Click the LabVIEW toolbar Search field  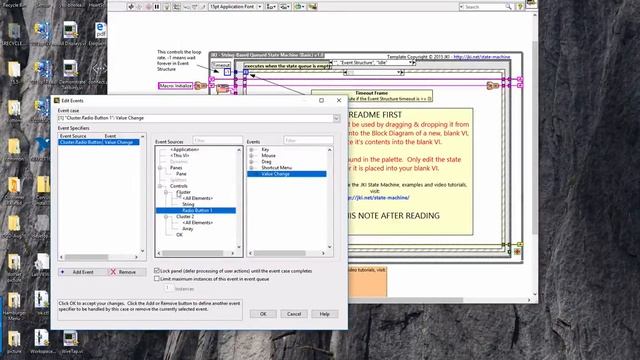[483, 7]
